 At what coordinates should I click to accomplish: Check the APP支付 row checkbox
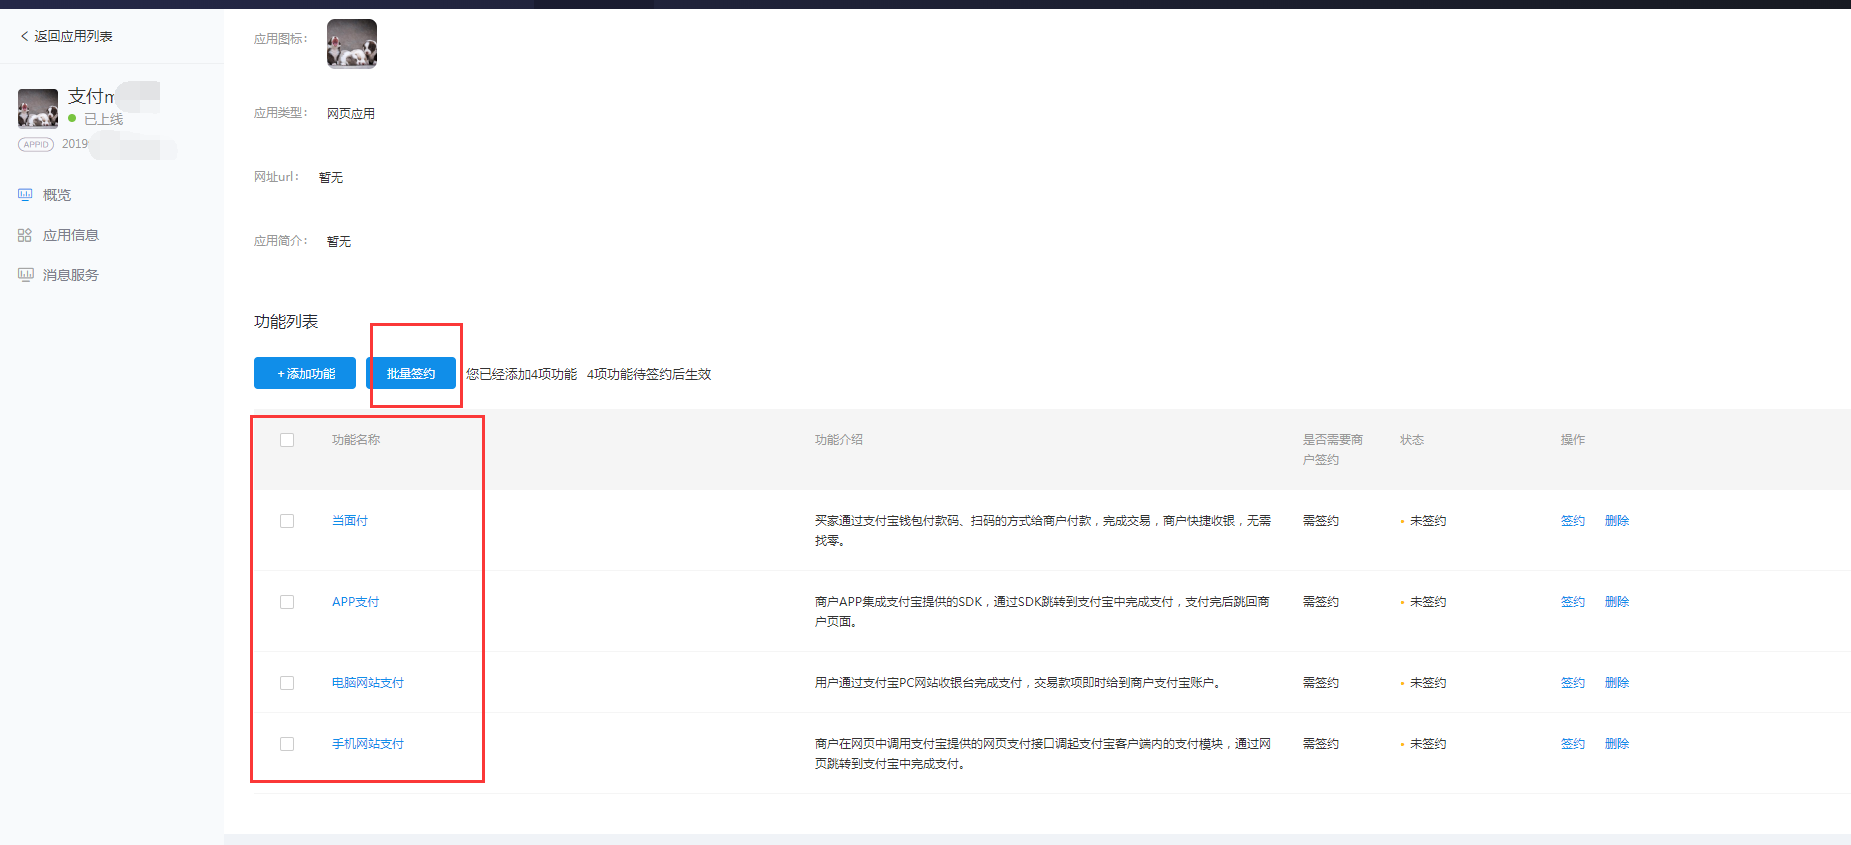[287, 602]
